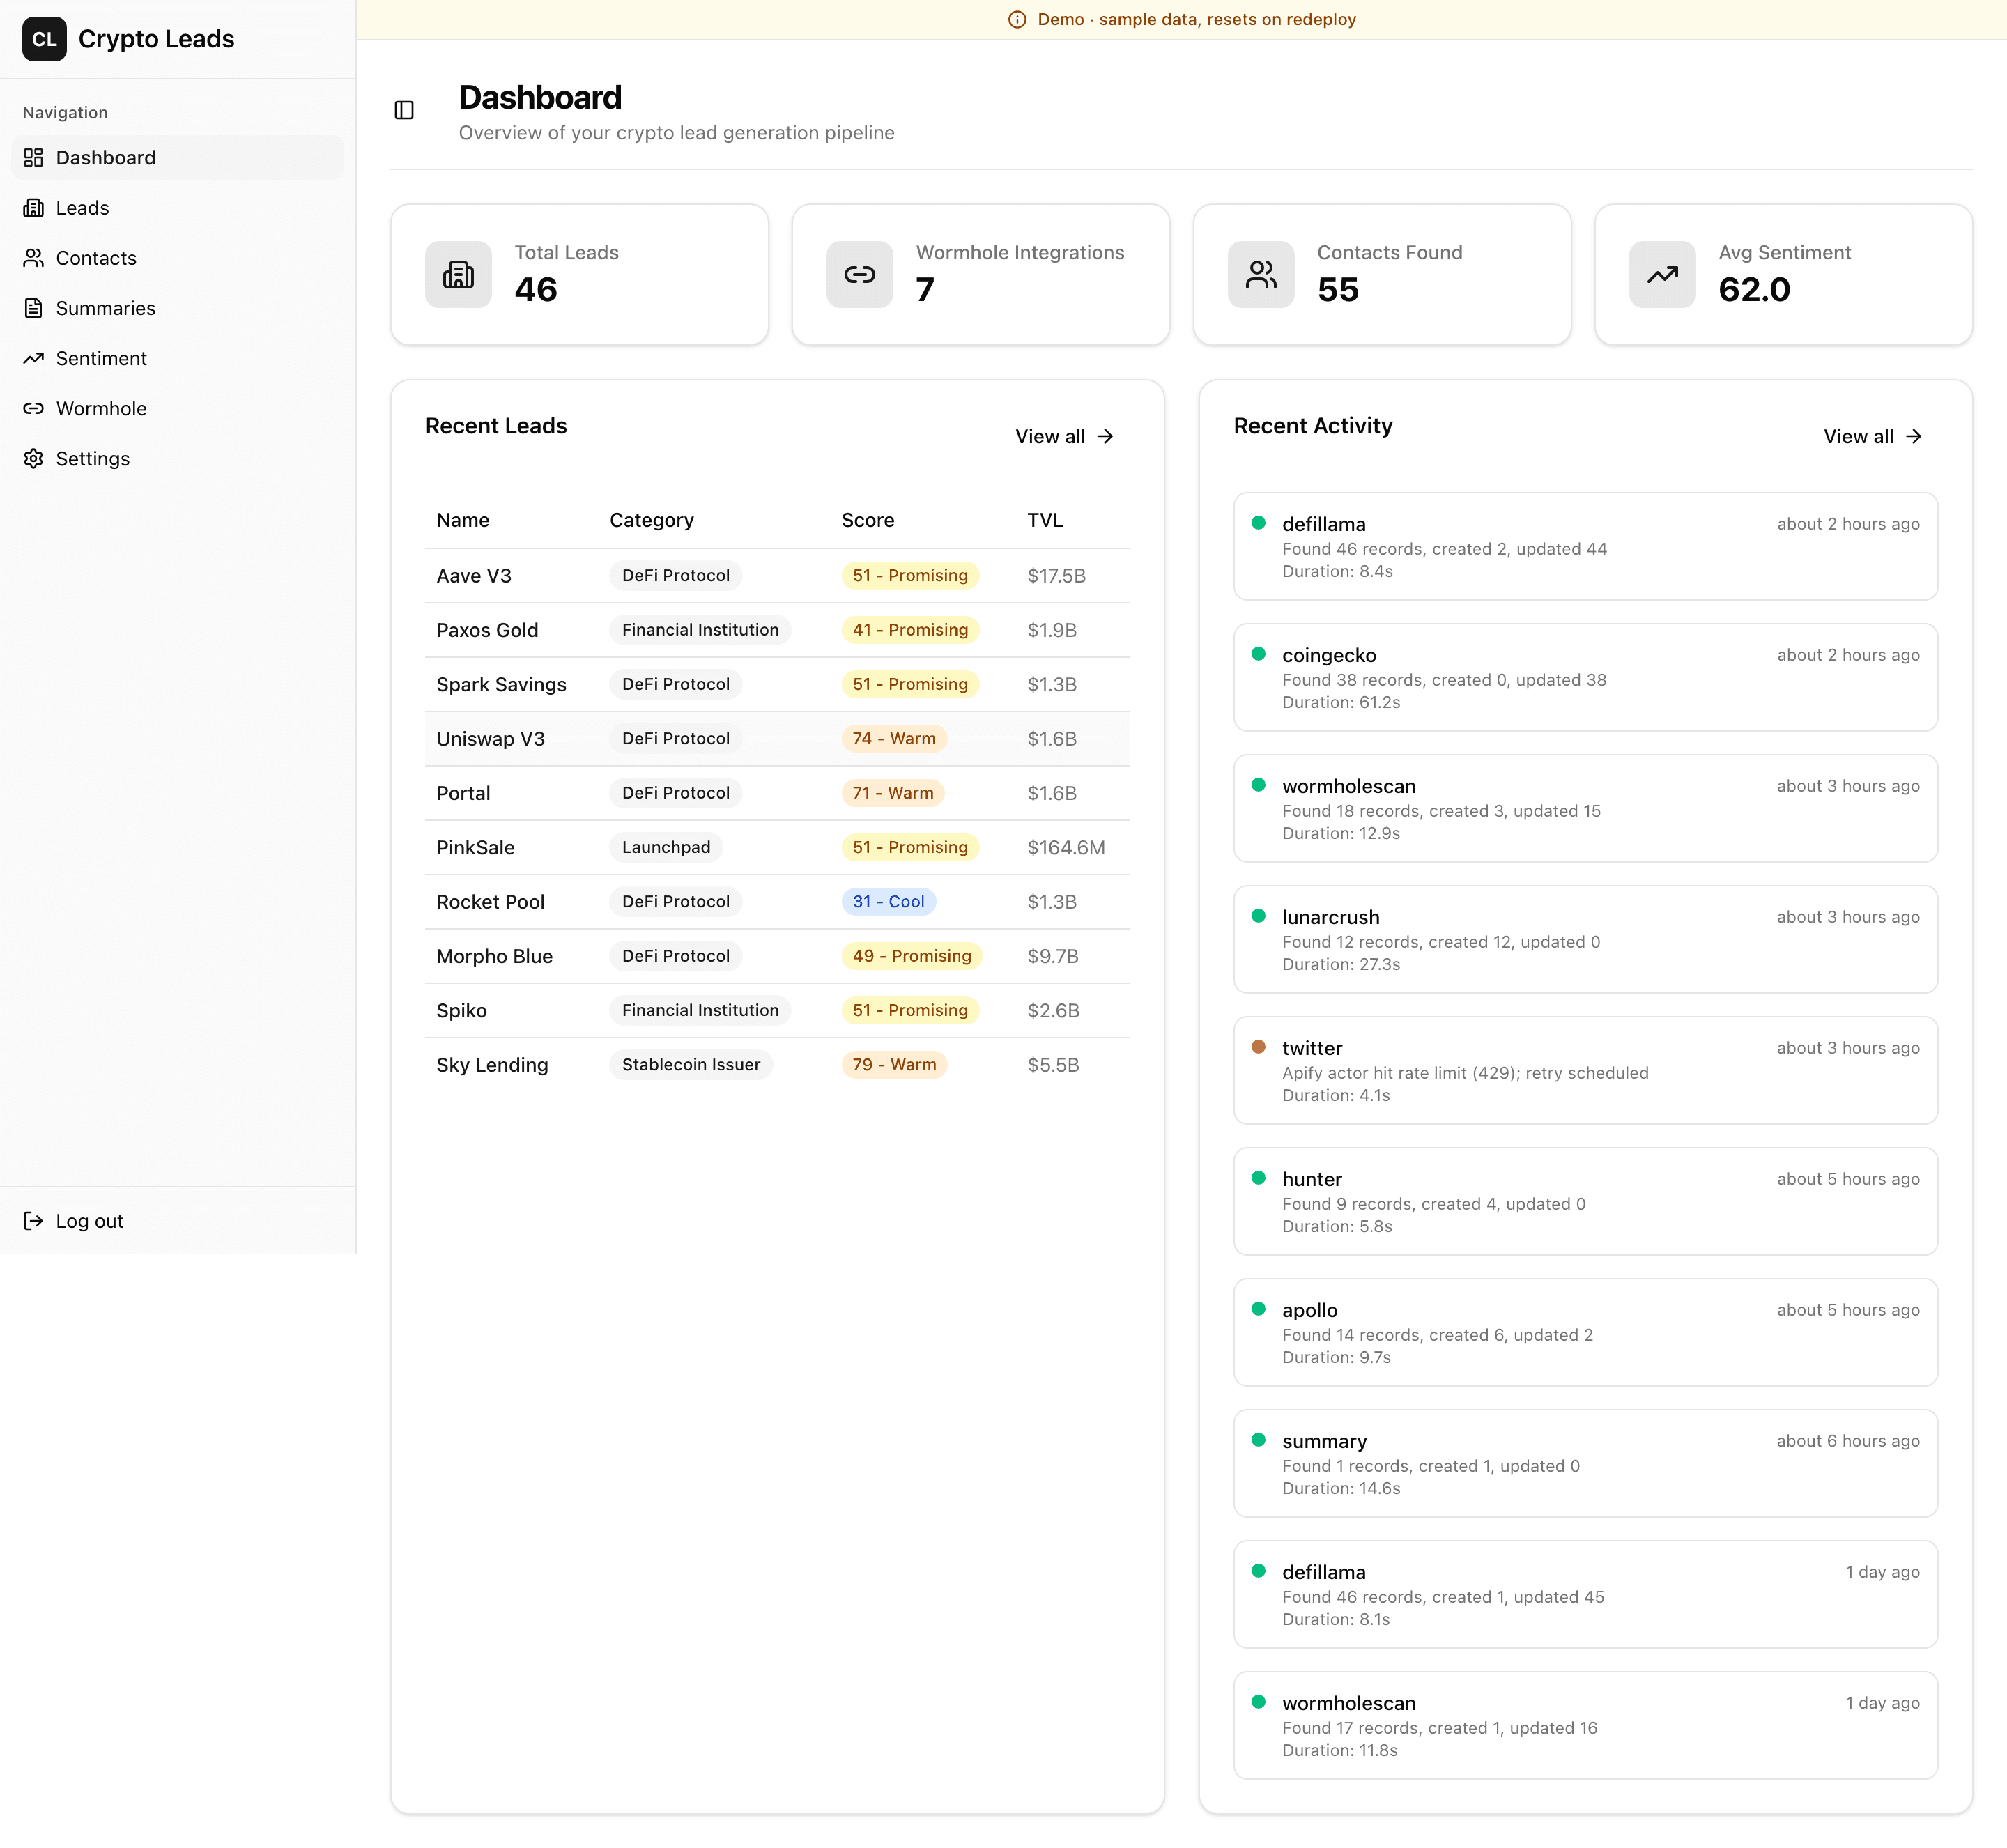
Task: Click the Sentiment trend icon in sidebar
Action: coord(34,358)
